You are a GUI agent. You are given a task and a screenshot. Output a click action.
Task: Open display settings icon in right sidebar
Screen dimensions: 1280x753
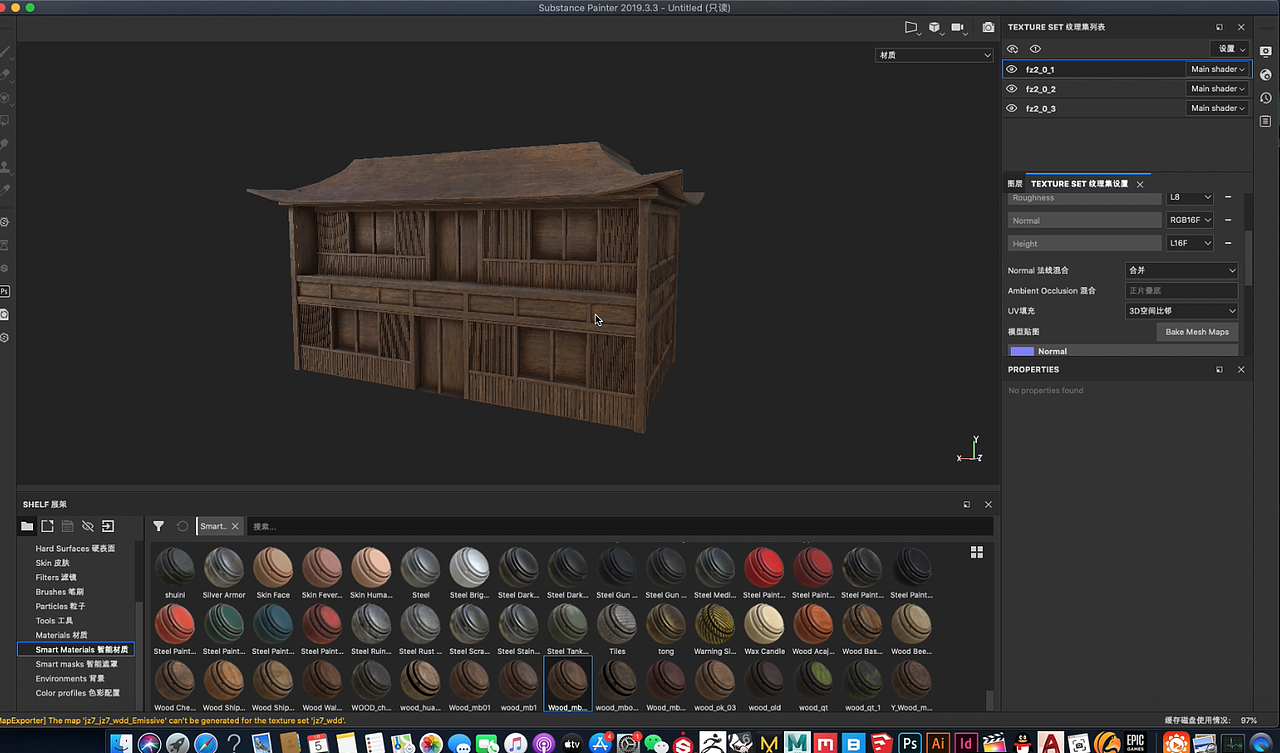pyautogui.click(x=1265, y=51)
